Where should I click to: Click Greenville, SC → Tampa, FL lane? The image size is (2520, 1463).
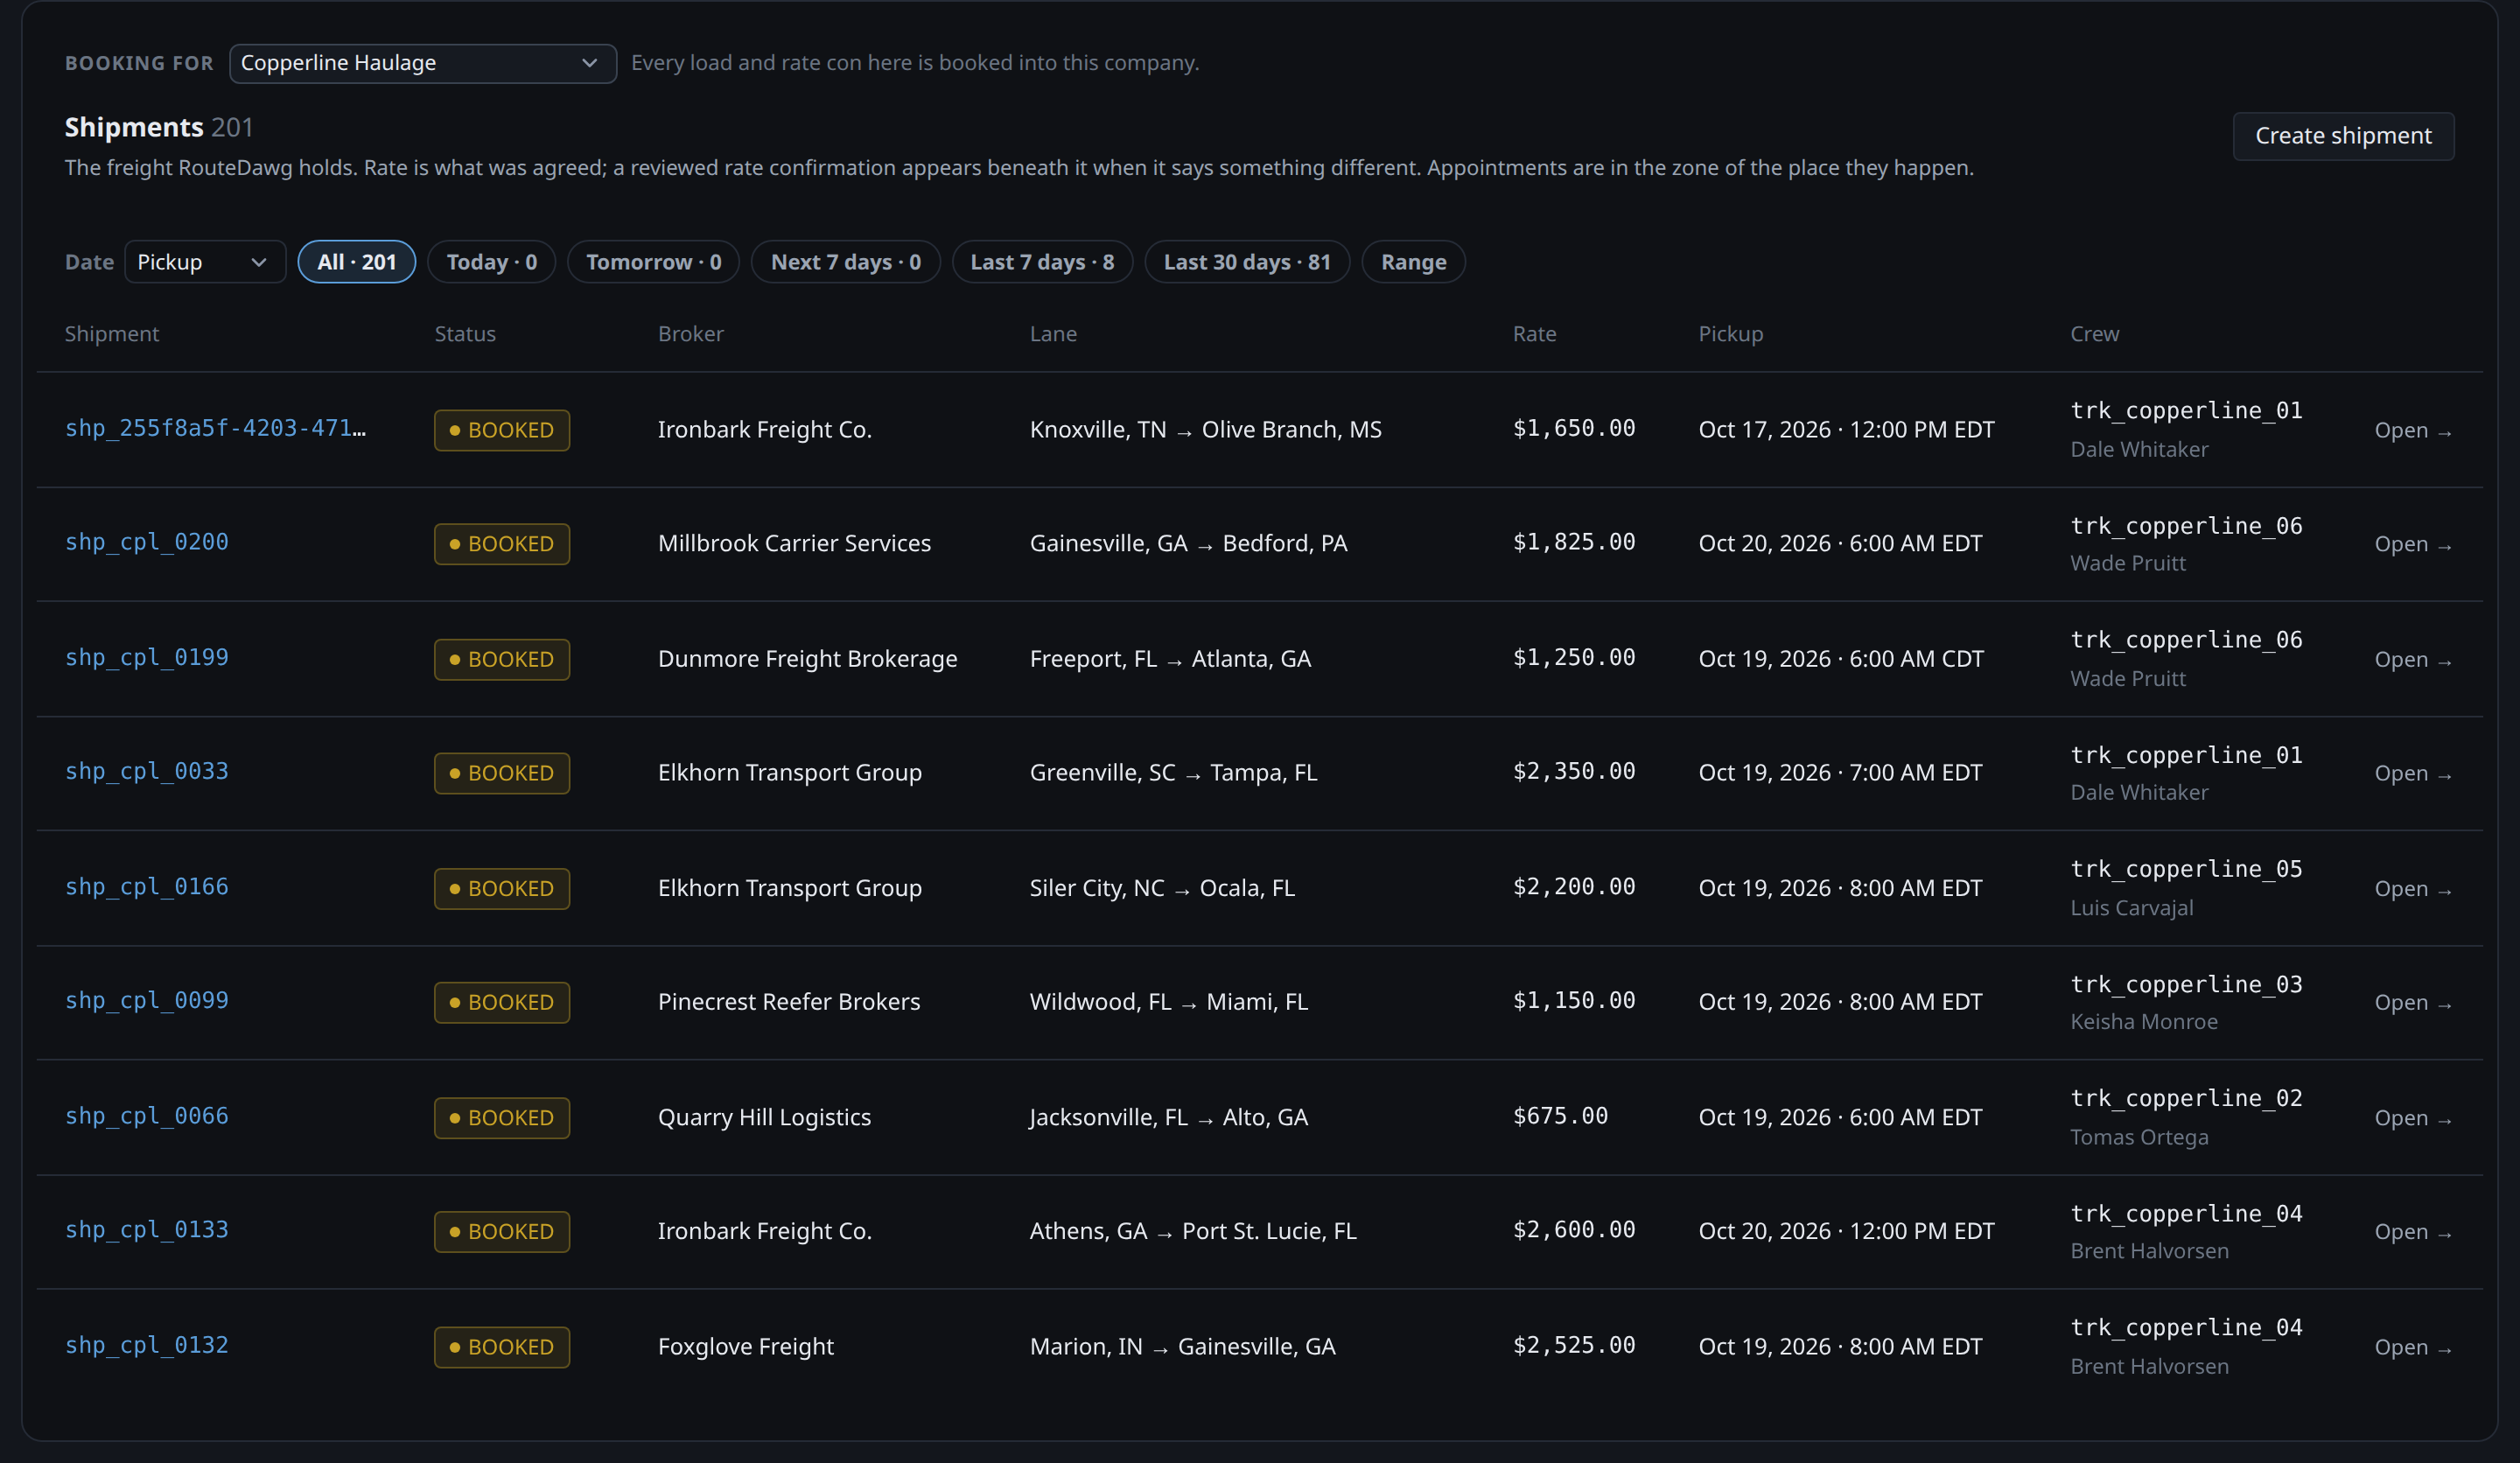tap(1173, 773)
